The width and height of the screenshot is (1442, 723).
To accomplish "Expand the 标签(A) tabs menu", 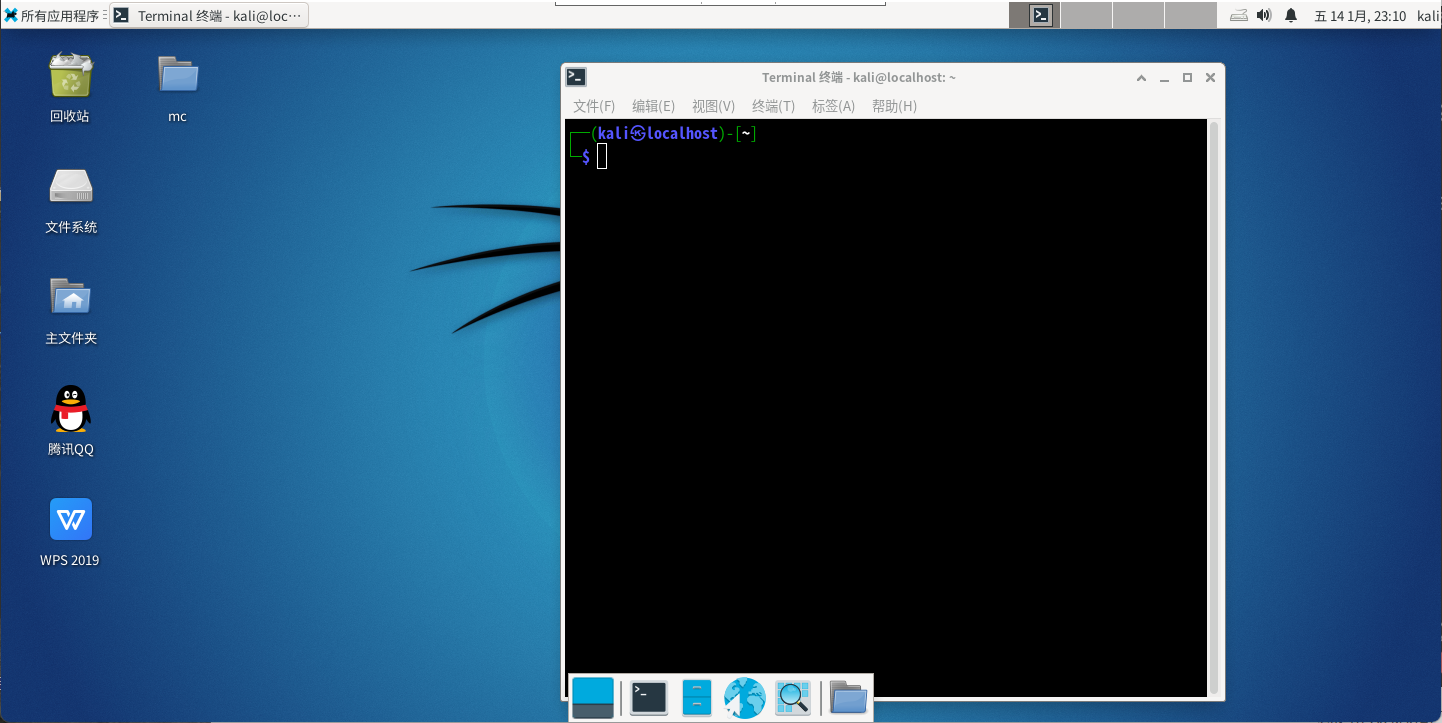I will [833, 106].
